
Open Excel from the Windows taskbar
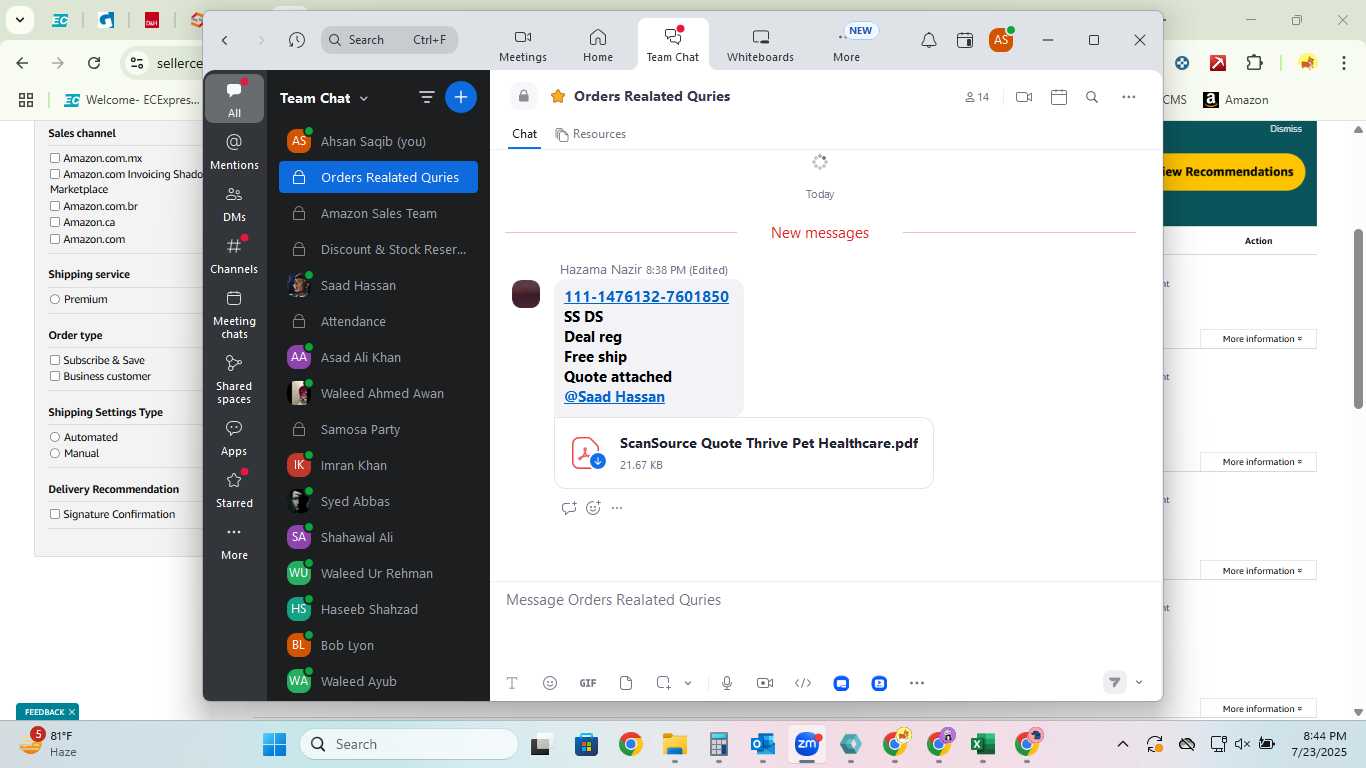982,744
